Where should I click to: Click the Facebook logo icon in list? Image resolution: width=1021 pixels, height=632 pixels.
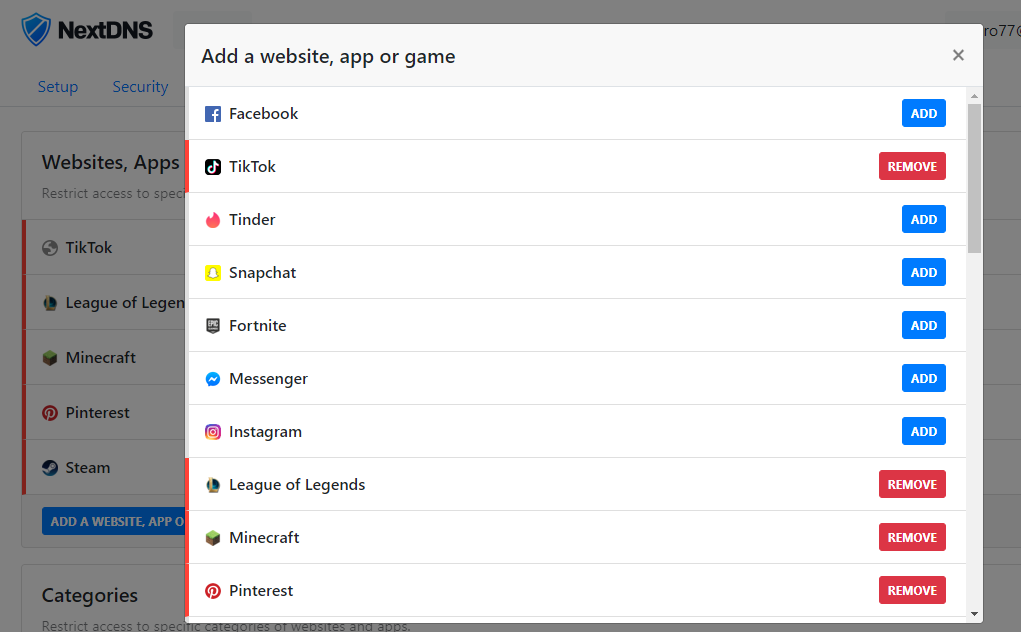point(213,114)
